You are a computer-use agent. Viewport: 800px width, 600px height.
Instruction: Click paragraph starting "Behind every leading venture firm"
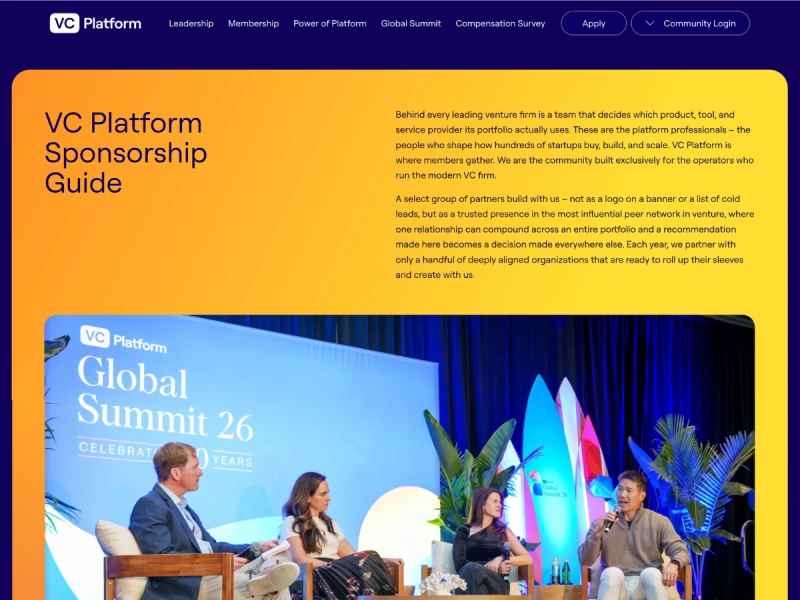[x=574, y=145]
